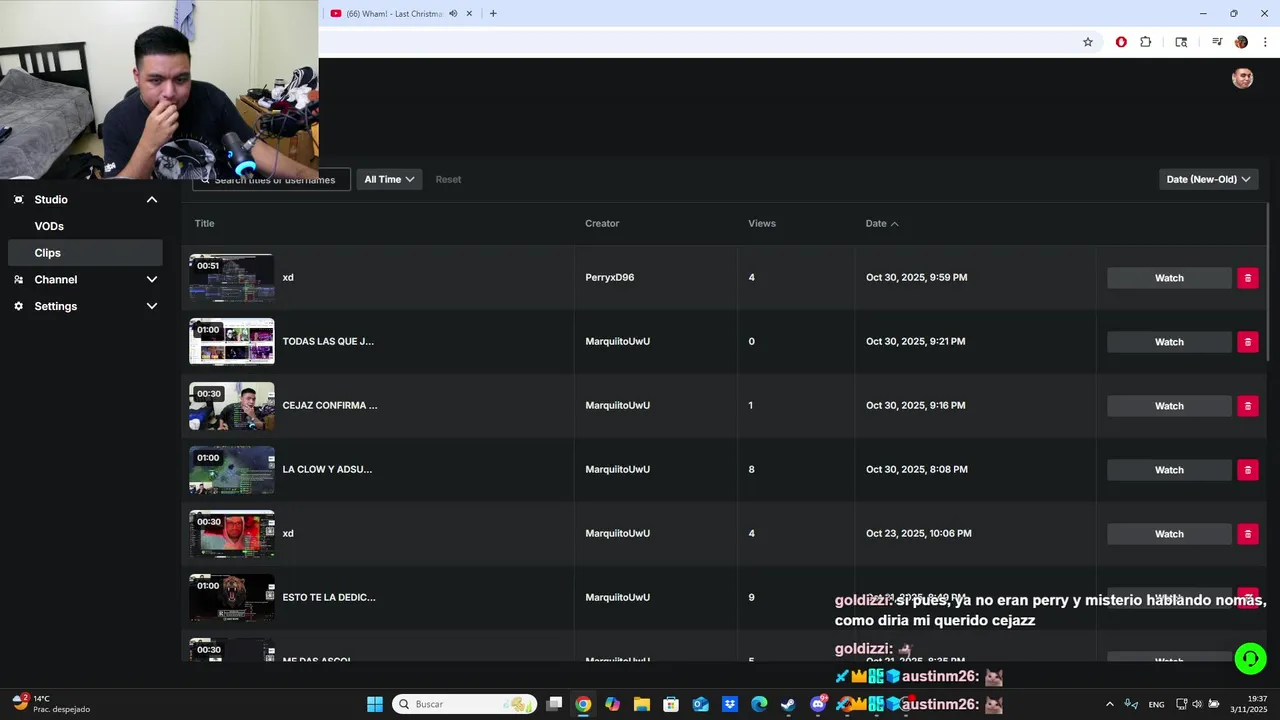This screenshot has width=1280, height=720.
Task: Watch the Oct 23 xd clip
Action: coord(1169,534)
